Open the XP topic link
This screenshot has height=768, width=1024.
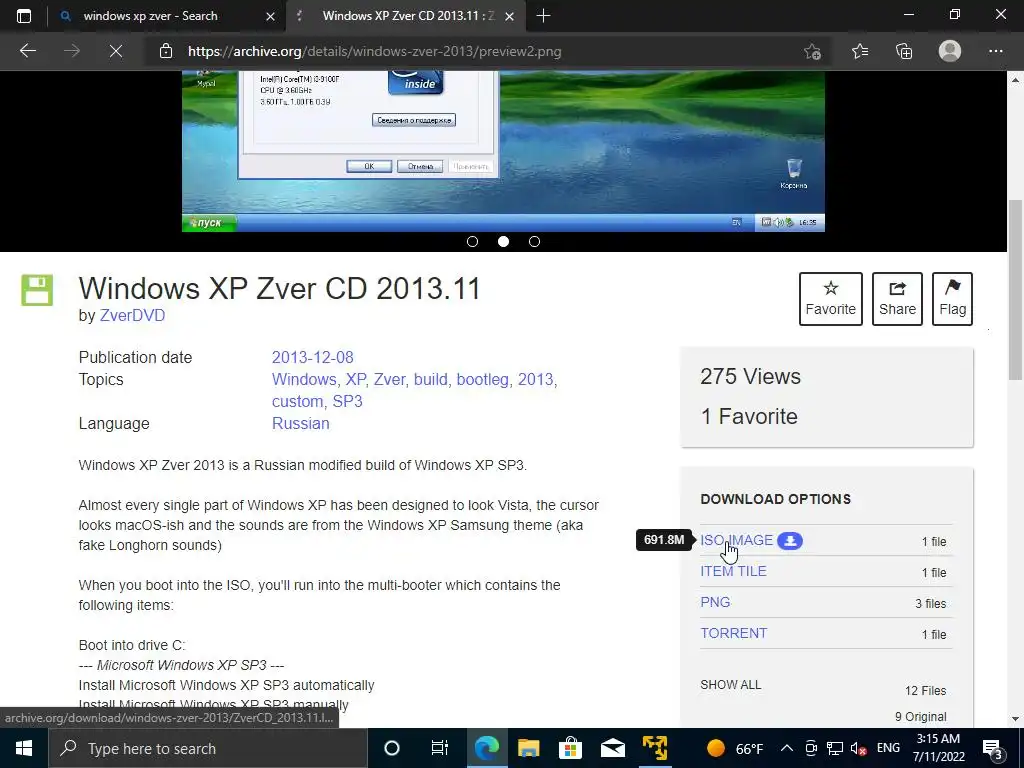pos(355,379)
